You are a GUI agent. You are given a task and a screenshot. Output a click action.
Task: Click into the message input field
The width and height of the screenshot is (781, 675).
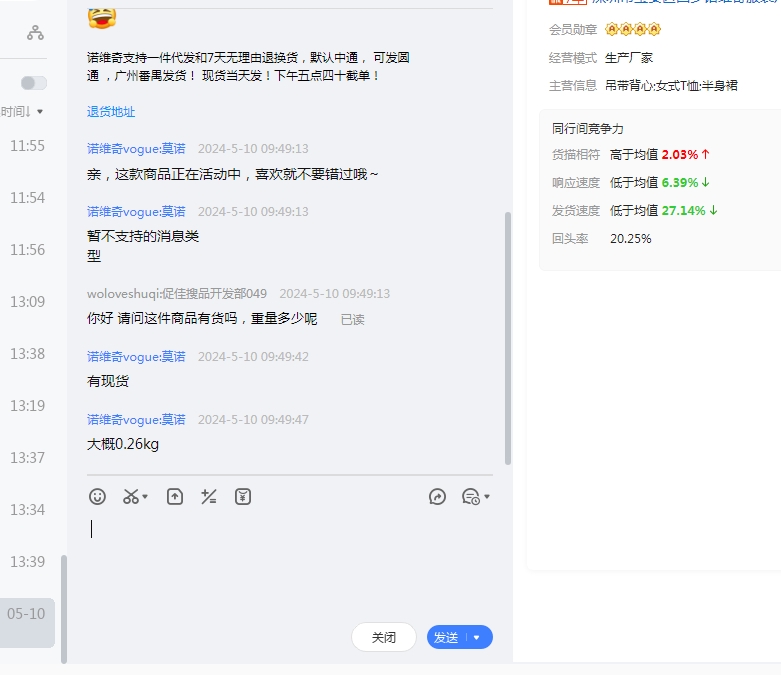[x=290, y=560]
